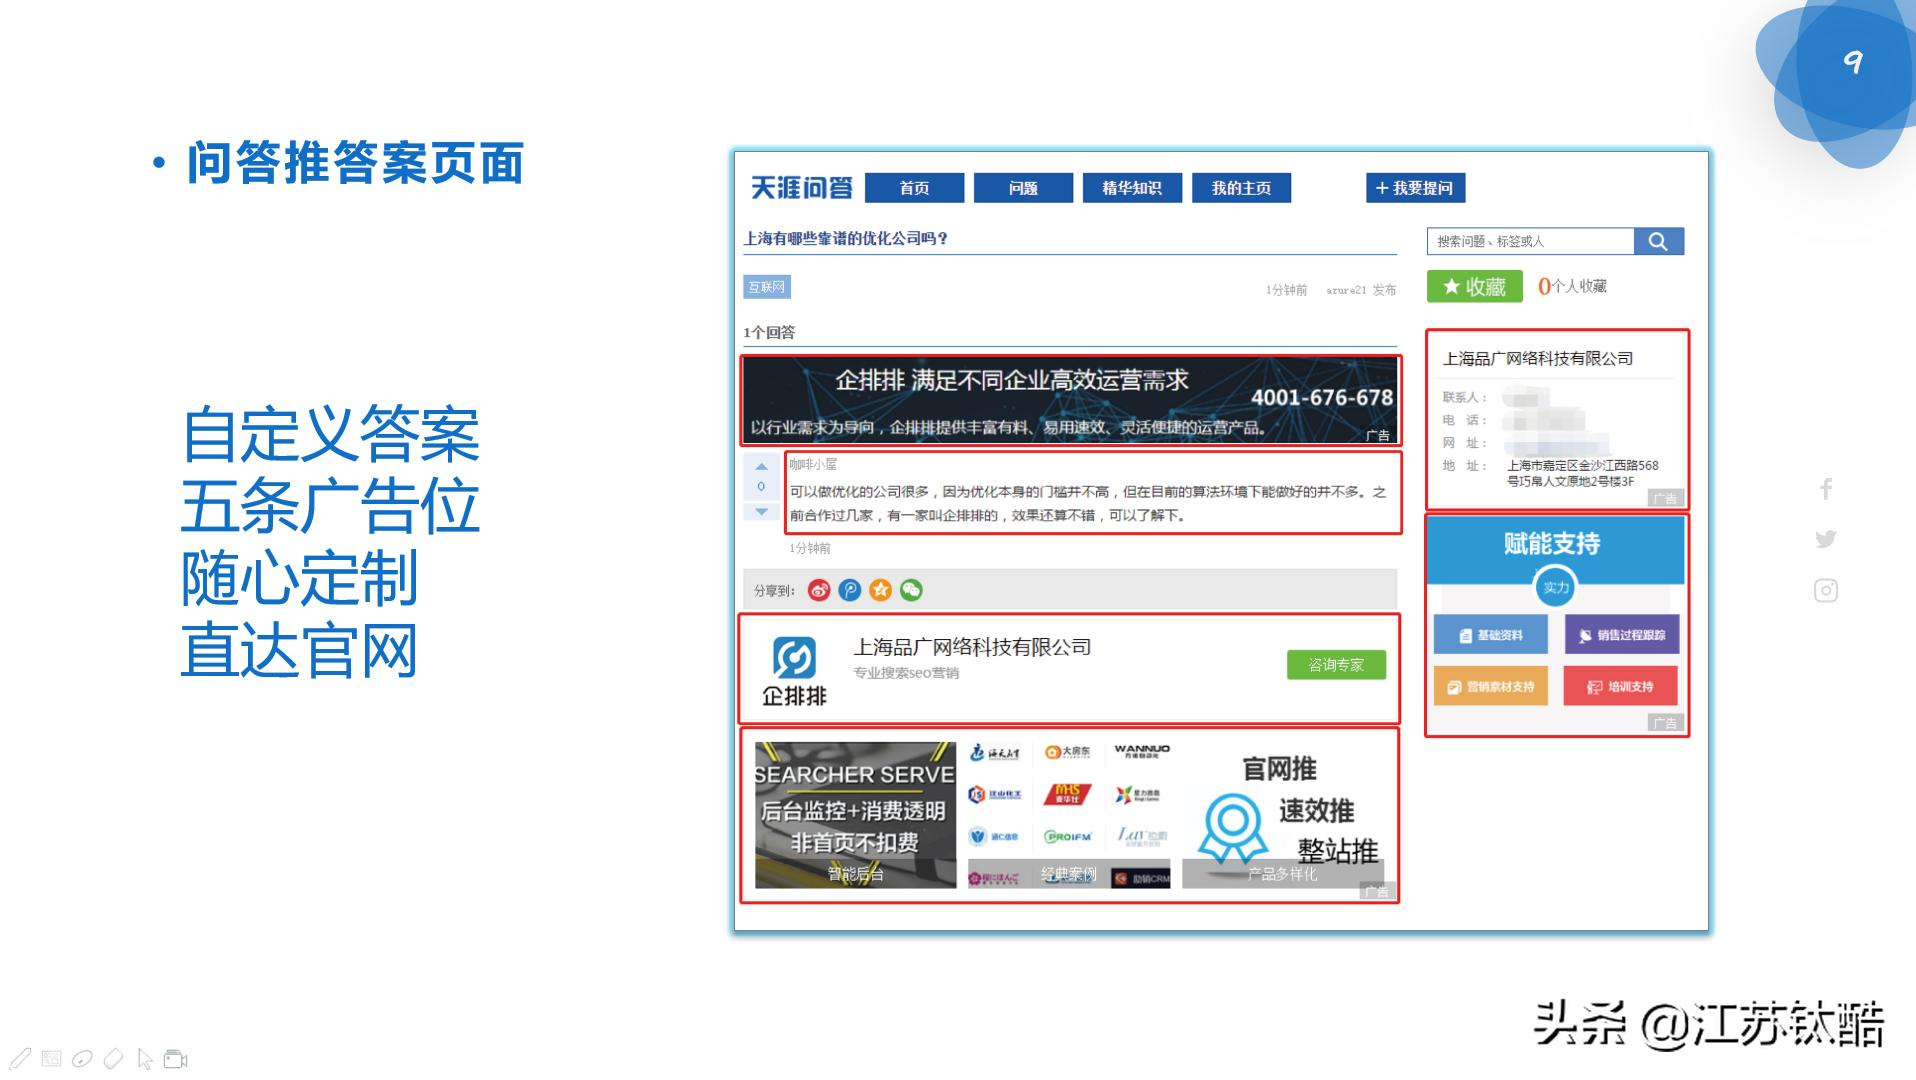Click the green 咨询专家 button
The width and height of the screenshot is (1916, 1080).
point(1336,663)
